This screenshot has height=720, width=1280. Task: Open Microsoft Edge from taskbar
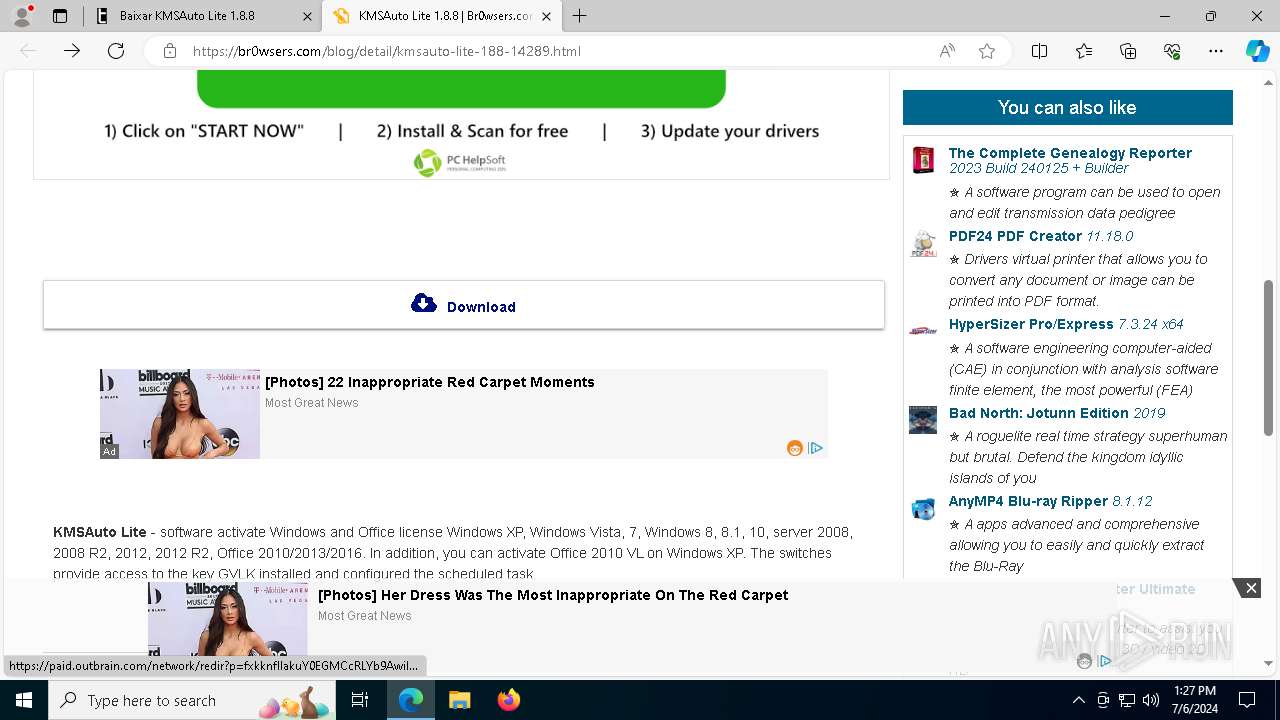pyautogui.click(x=411, y=700)
